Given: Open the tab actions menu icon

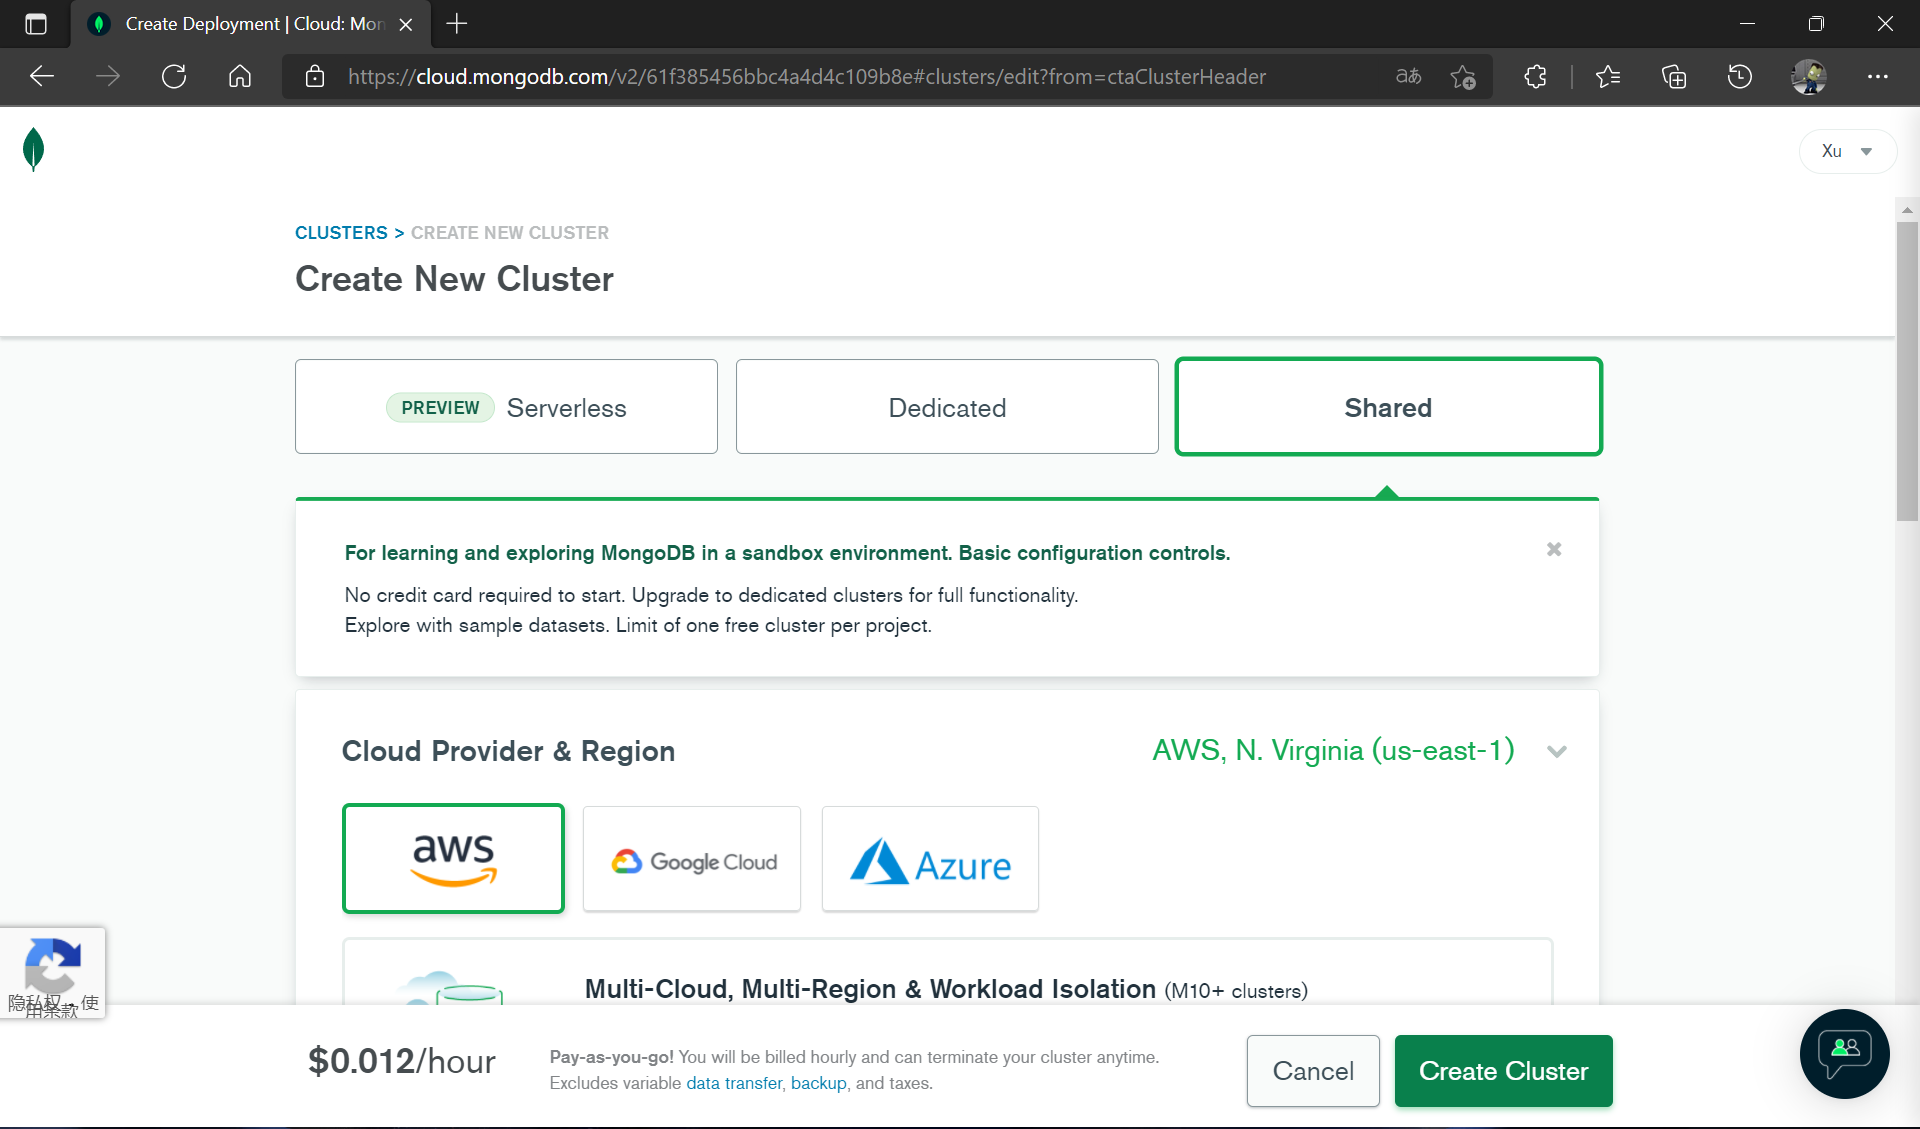Looking at the screenshot, I should [x=36, y=24].
